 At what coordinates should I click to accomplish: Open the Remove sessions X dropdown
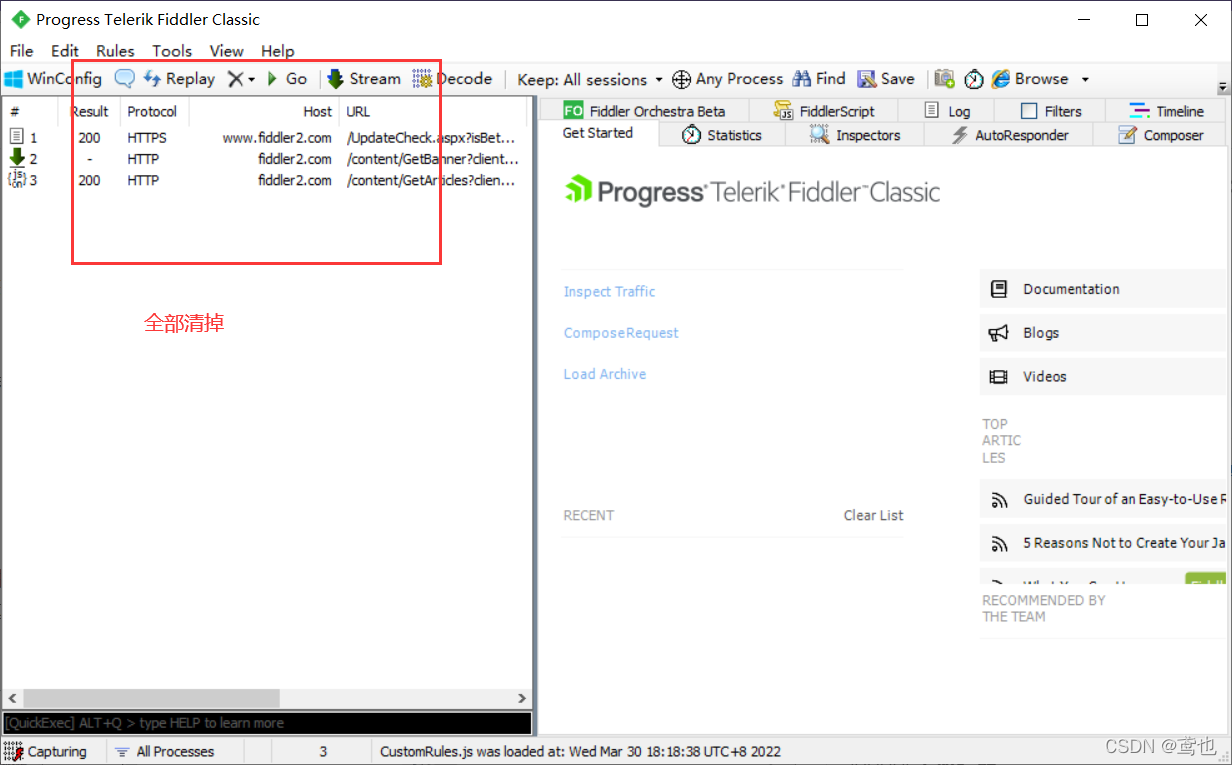(x=241, y=79)
